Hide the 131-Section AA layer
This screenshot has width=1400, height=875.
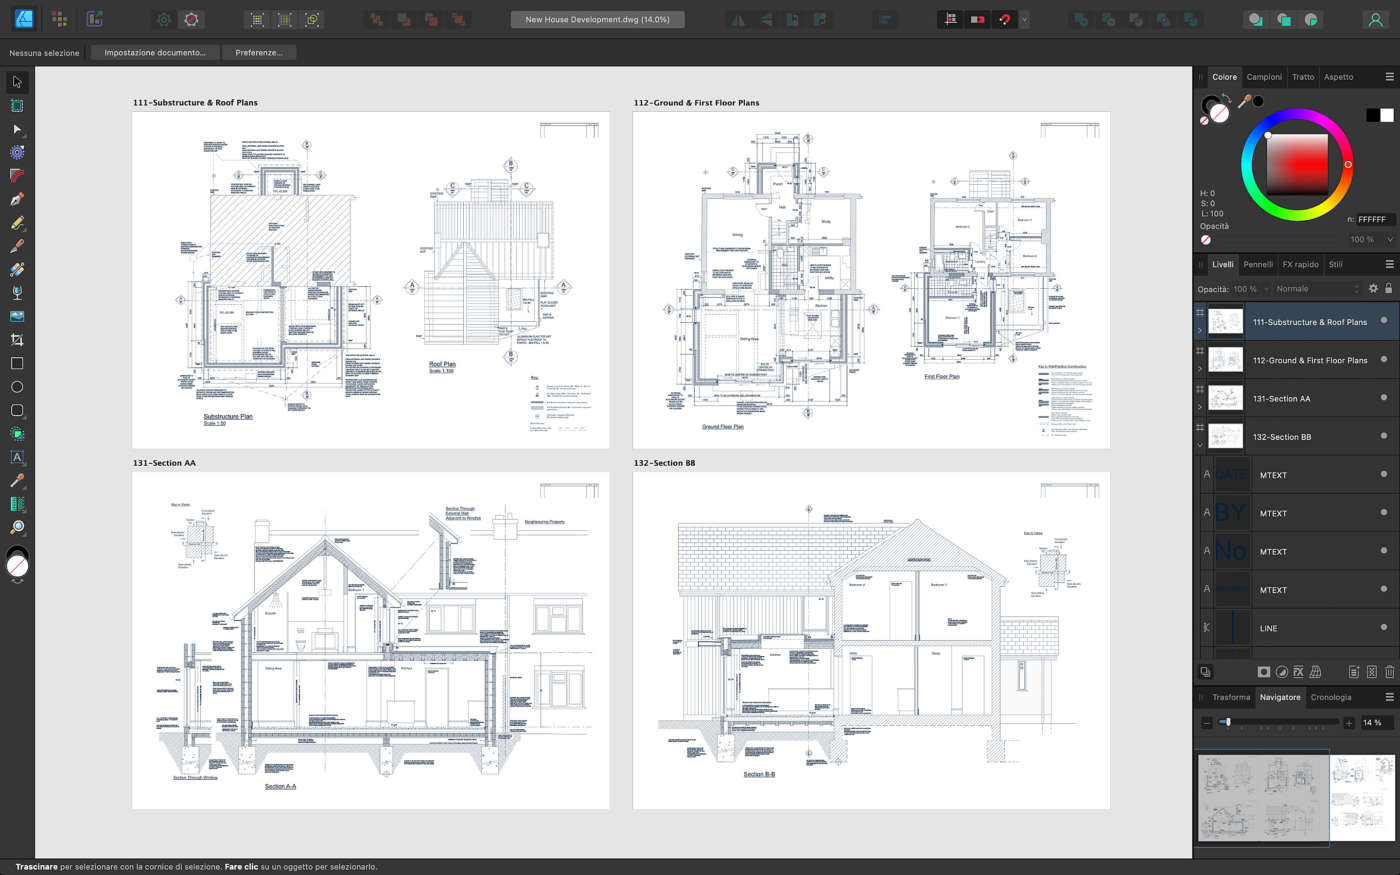pyautogui.click(x=1384, y=398)
